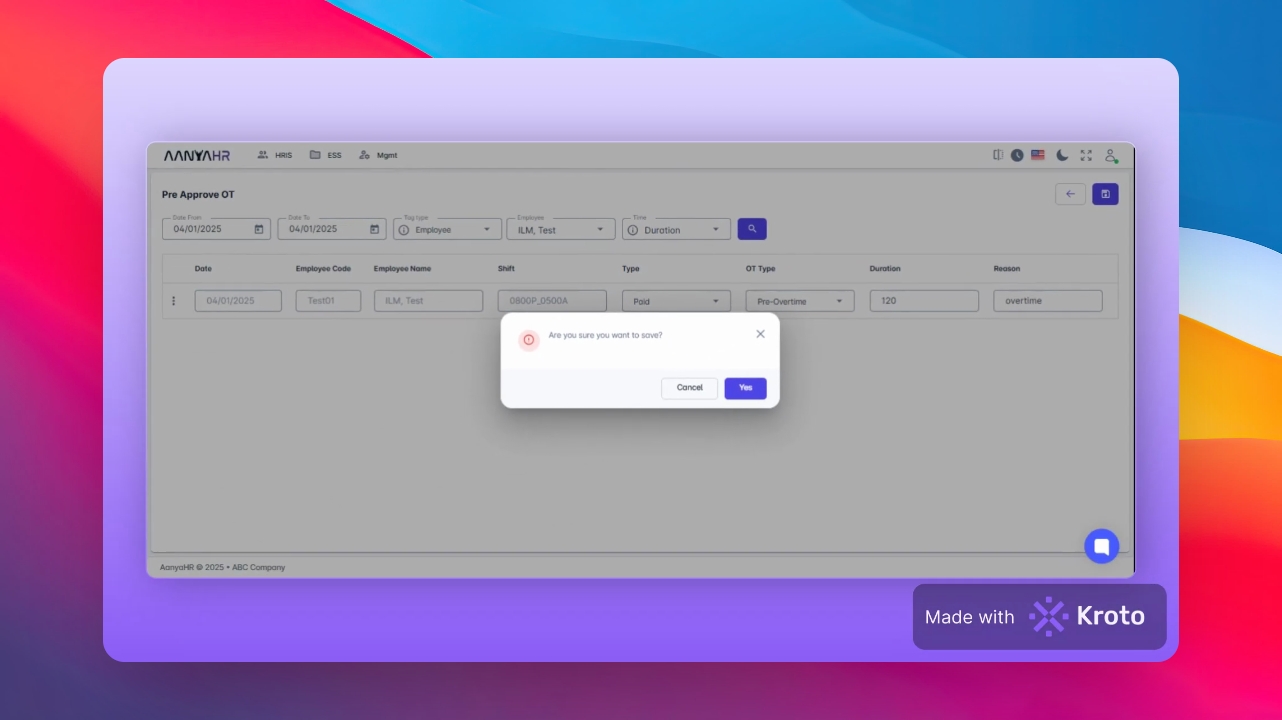Open the row options three-dot menu
Viewport: 1282px width, 720px height.
coord(173,301)
